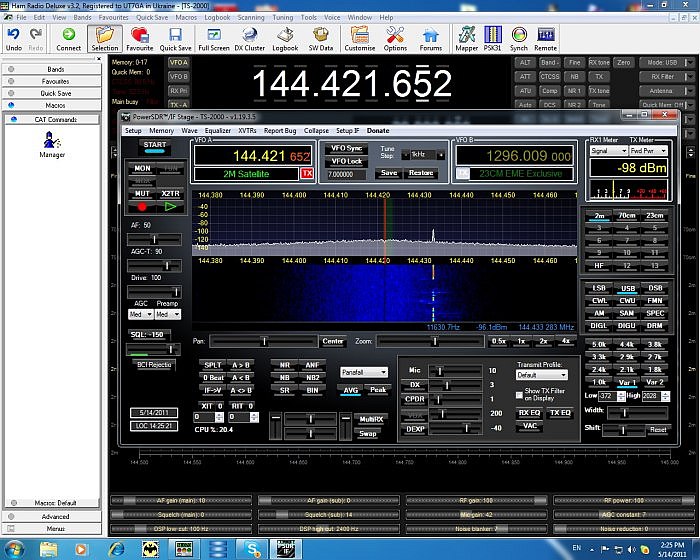Screen dimensions: 700x560
Task: Open the Scanning menu in HRD
Action: click(250, 17)
